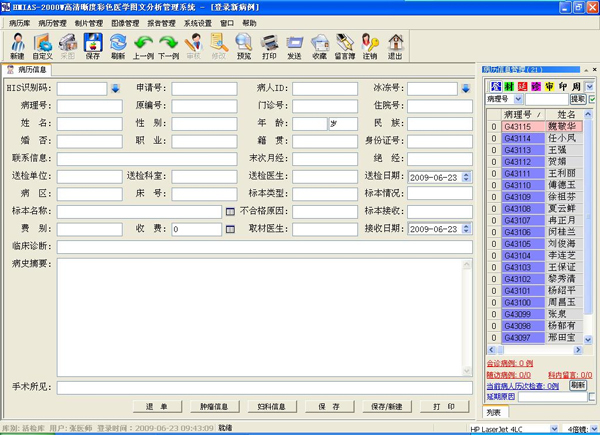Open the 系统设置 menu

click(198, 23)
